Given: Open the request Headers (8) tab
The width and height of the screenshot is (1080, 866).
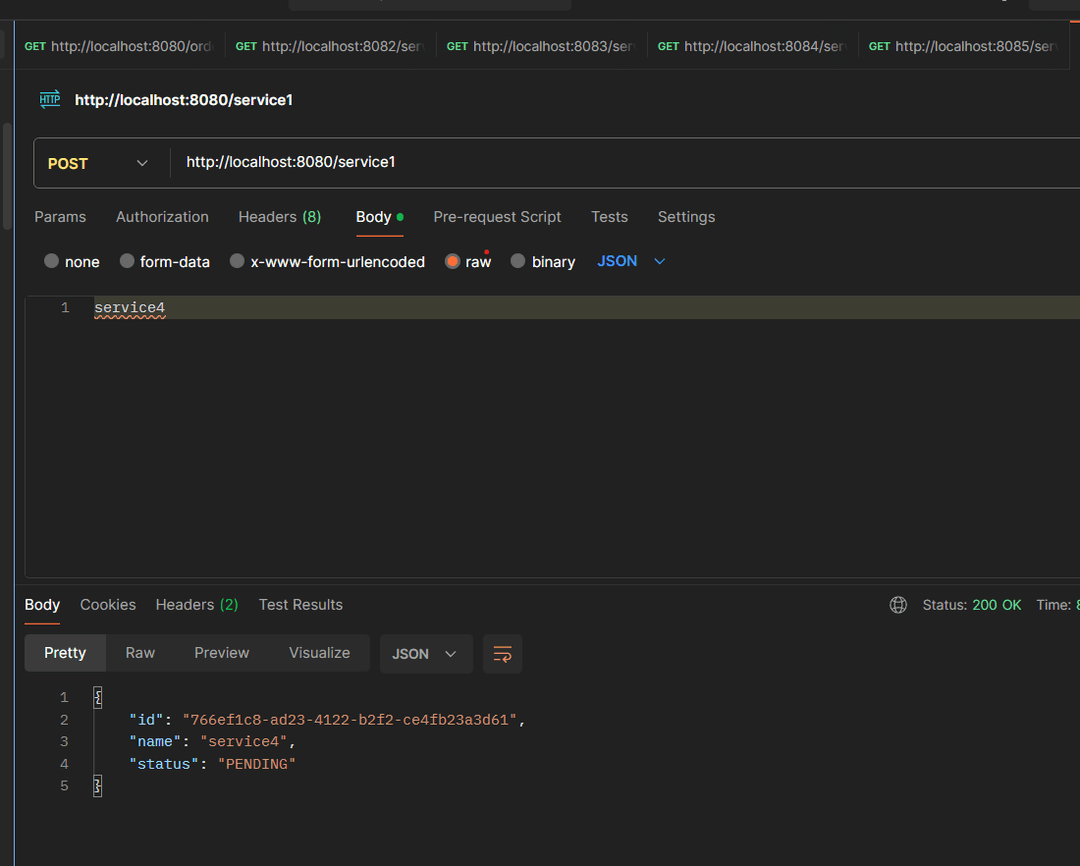Looking at the screenshot, I should pos(279,217).
